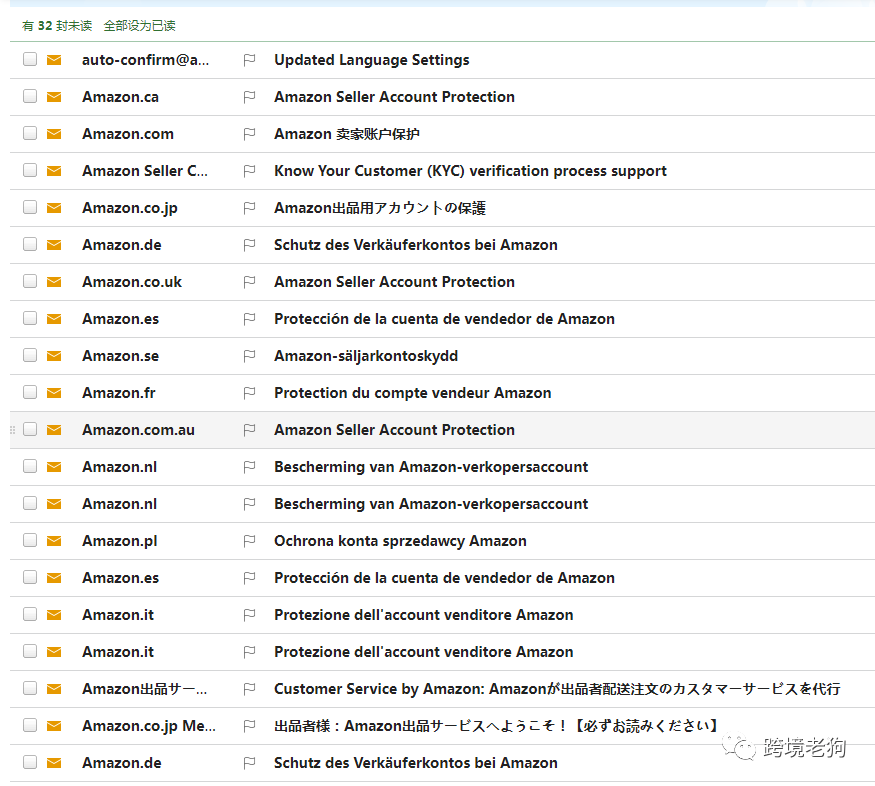Open Ochrona konta sprzedawcy Amazon email

pyautogui.click(x=400, y=541)
